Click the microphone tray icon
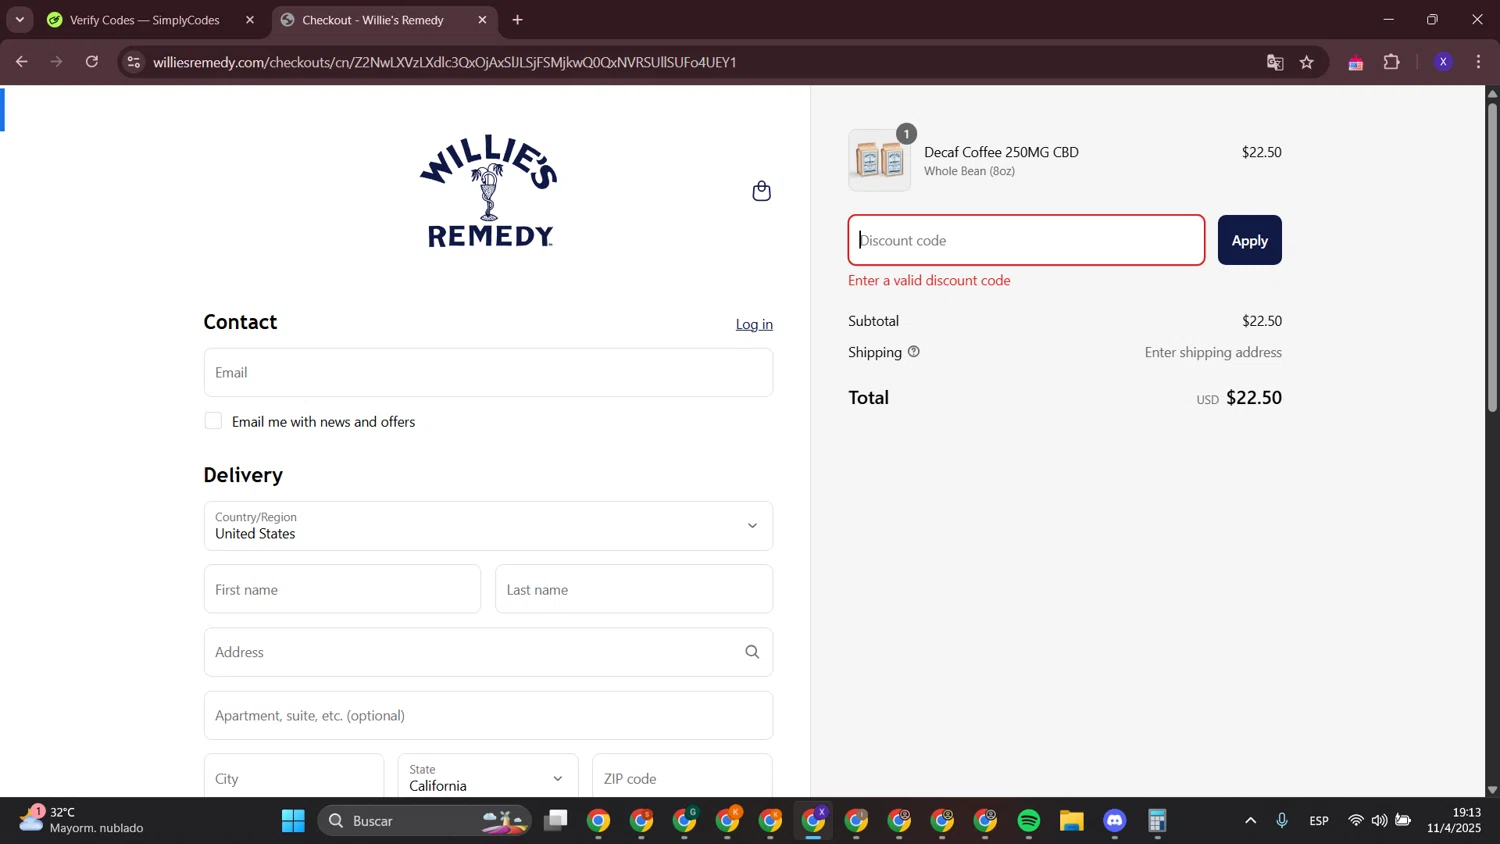This screenshot has height=844, width=1500. (1282, 821)
